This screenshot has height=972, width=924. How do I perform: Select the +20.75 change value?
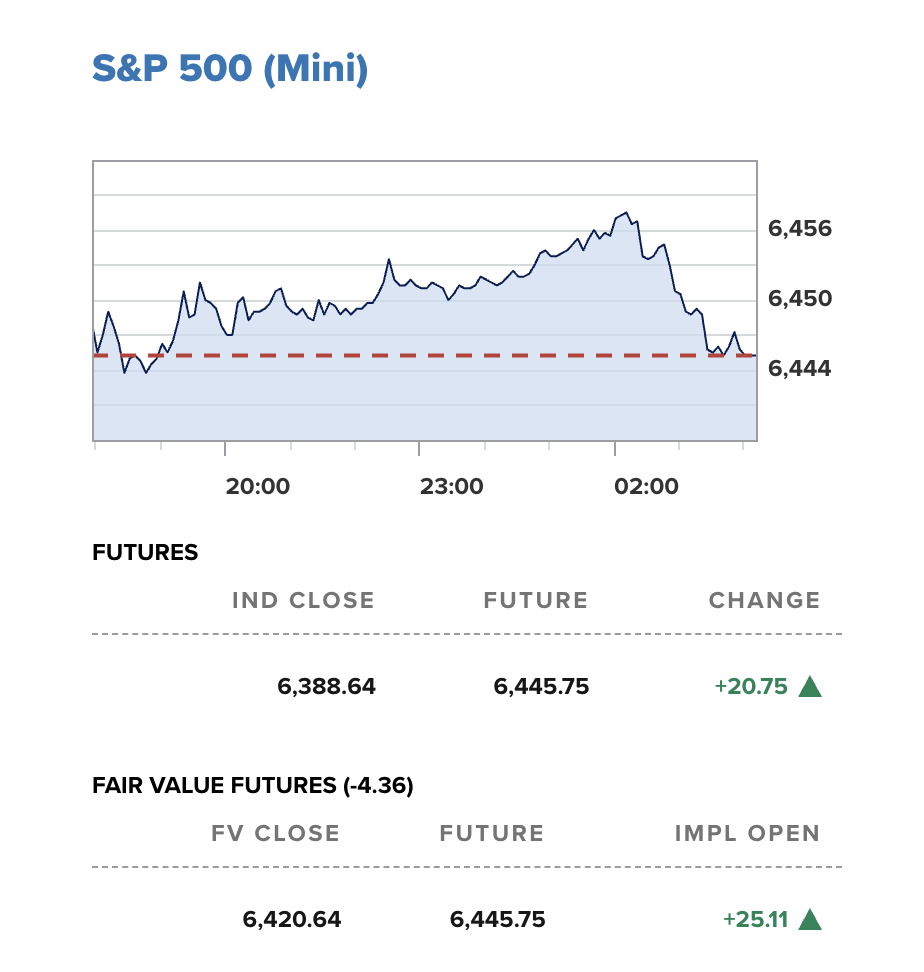tap(750, 687)
